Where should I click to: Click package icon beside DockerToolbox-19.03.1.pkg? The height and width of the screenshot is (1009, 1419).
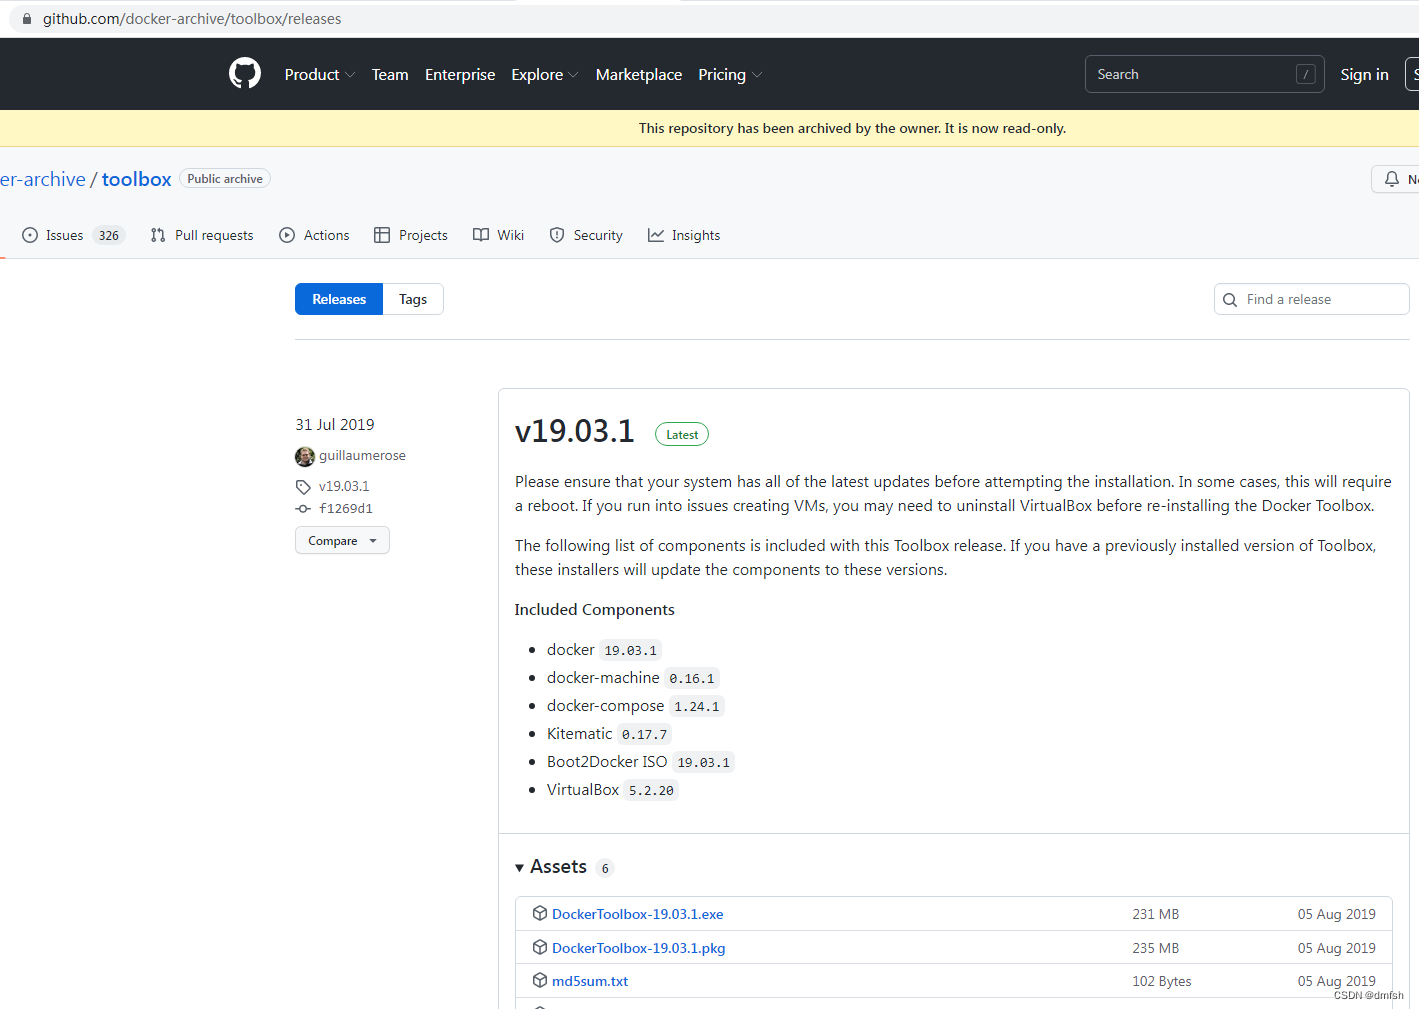point(540,947)
